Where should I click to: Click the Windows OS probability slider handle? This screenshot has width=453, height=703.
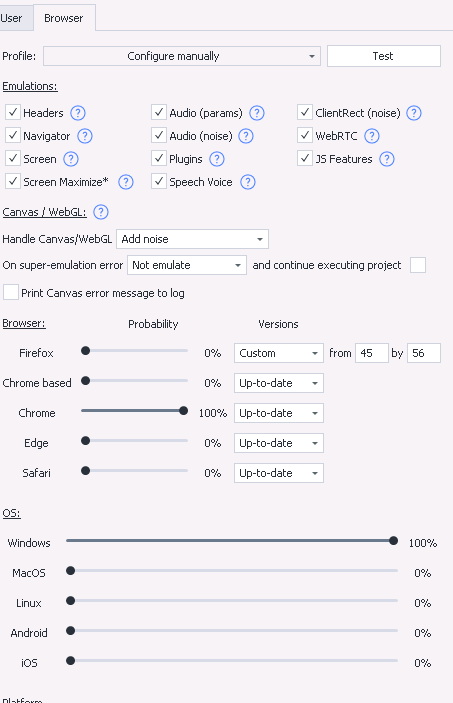pos(393,541)
